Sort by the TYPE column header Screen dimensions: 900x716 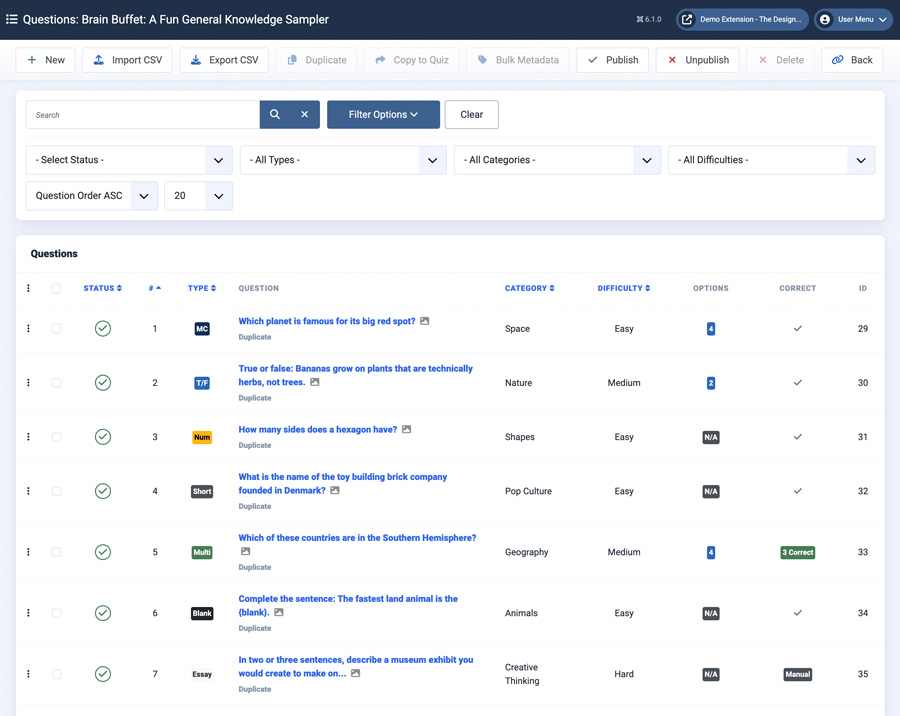click(202, 288)
